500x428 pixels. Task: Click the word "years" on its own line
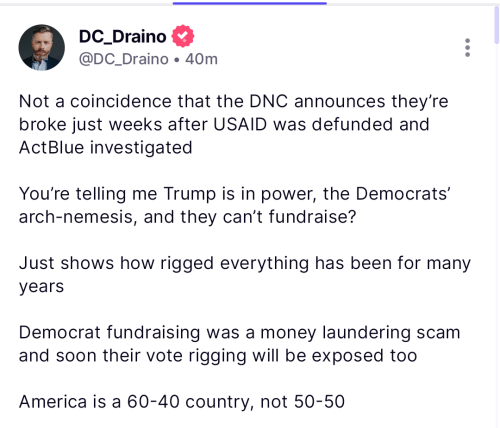coord(41,287)
